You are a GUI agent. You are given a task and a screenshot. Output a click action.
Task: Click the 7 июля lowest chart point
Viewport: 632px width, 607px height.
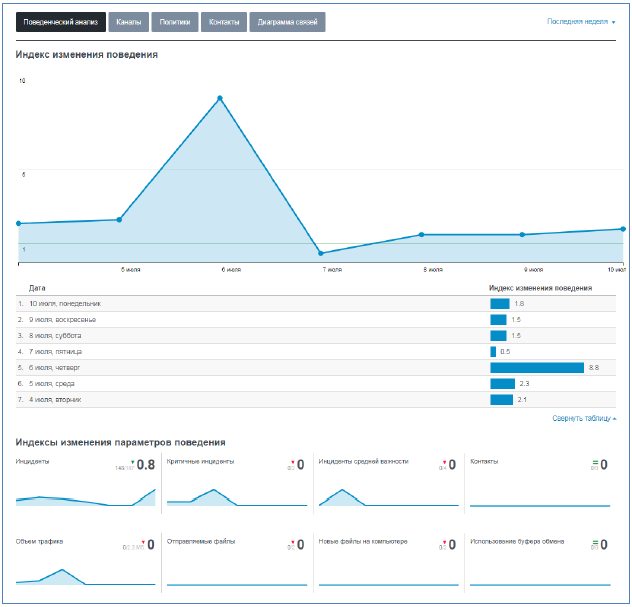321,253
